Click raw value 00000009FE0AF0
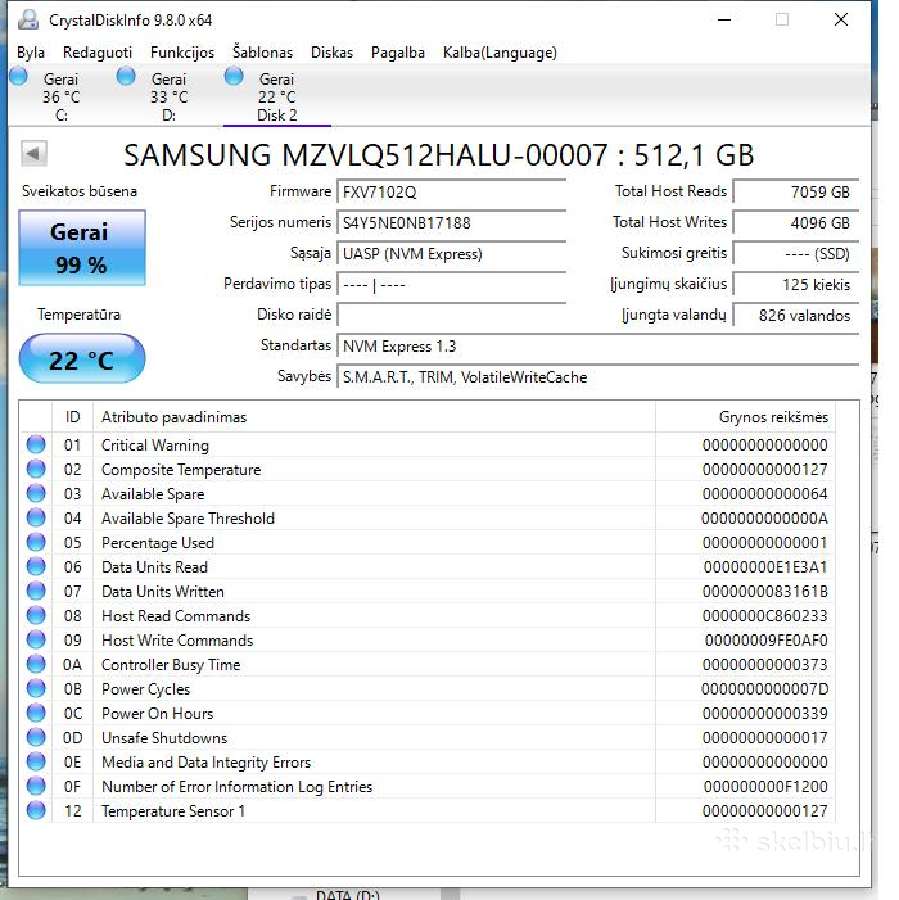Image resolution: width=899 pixels, height=900 pixels. pyautogui.click(x=766, y=640)
